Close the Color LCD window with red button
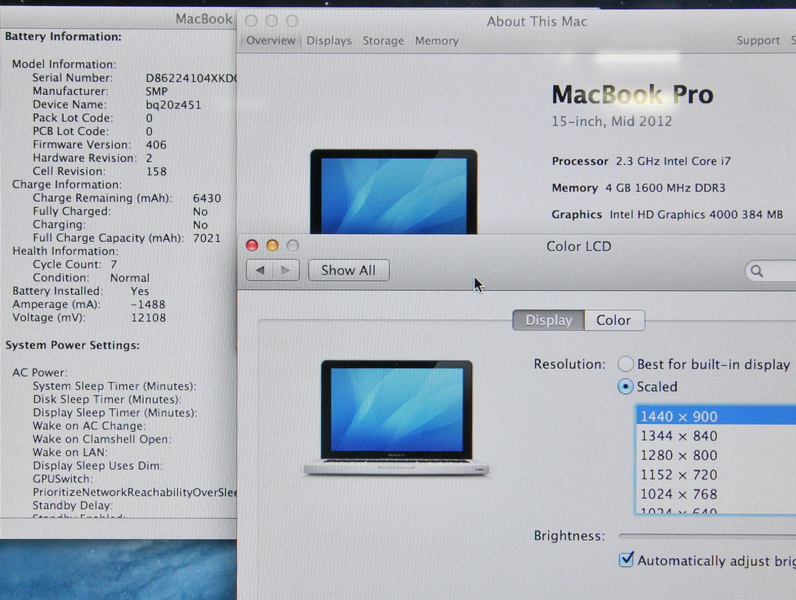Viewport: 796px width, 600px height. click(x=252, y=246)
